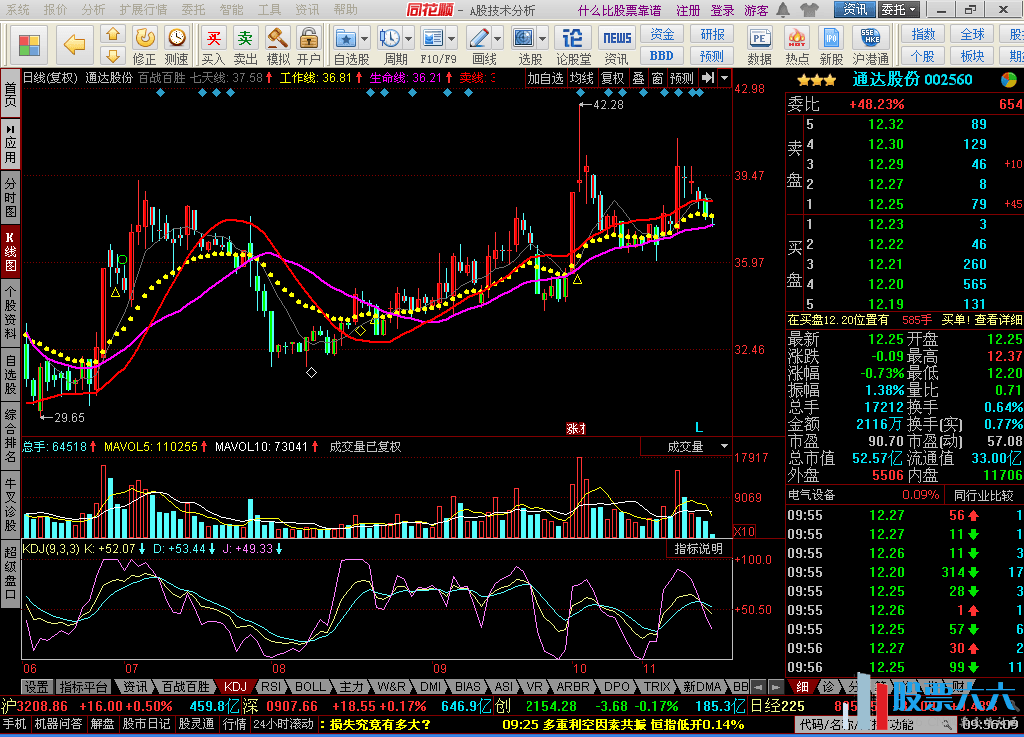
Task: Click the HOT 热点 flame icon
Action: coord(796,39)
